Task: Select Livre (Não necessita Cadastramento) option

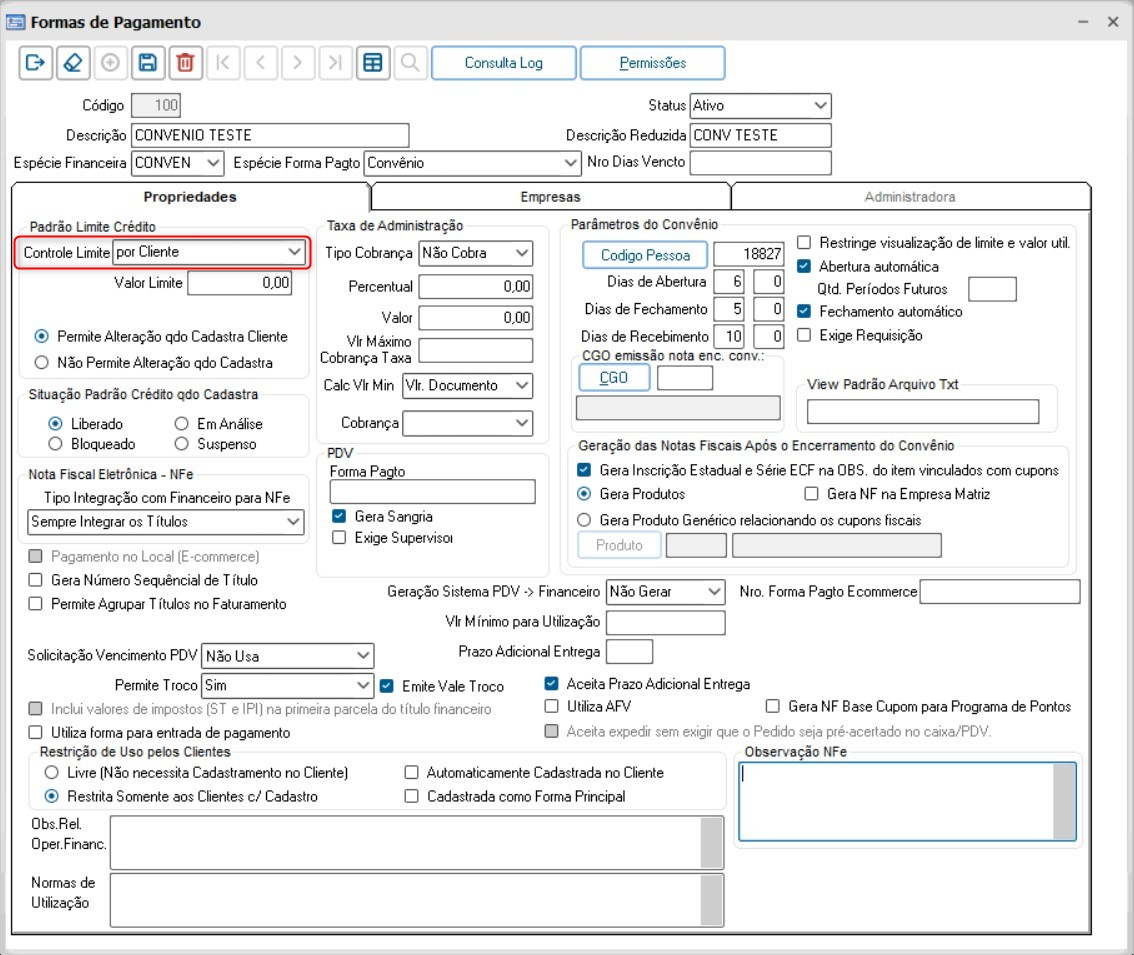Action: (x=51, y=773)
